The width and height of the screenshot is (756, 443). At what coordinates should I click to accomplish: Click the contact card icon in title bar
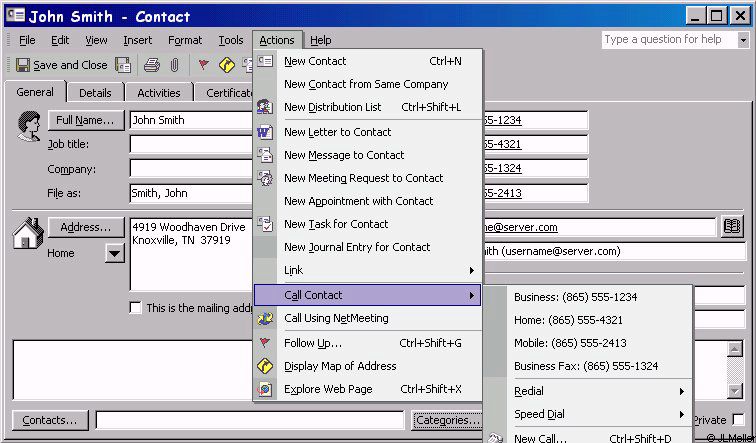(15, 15)
